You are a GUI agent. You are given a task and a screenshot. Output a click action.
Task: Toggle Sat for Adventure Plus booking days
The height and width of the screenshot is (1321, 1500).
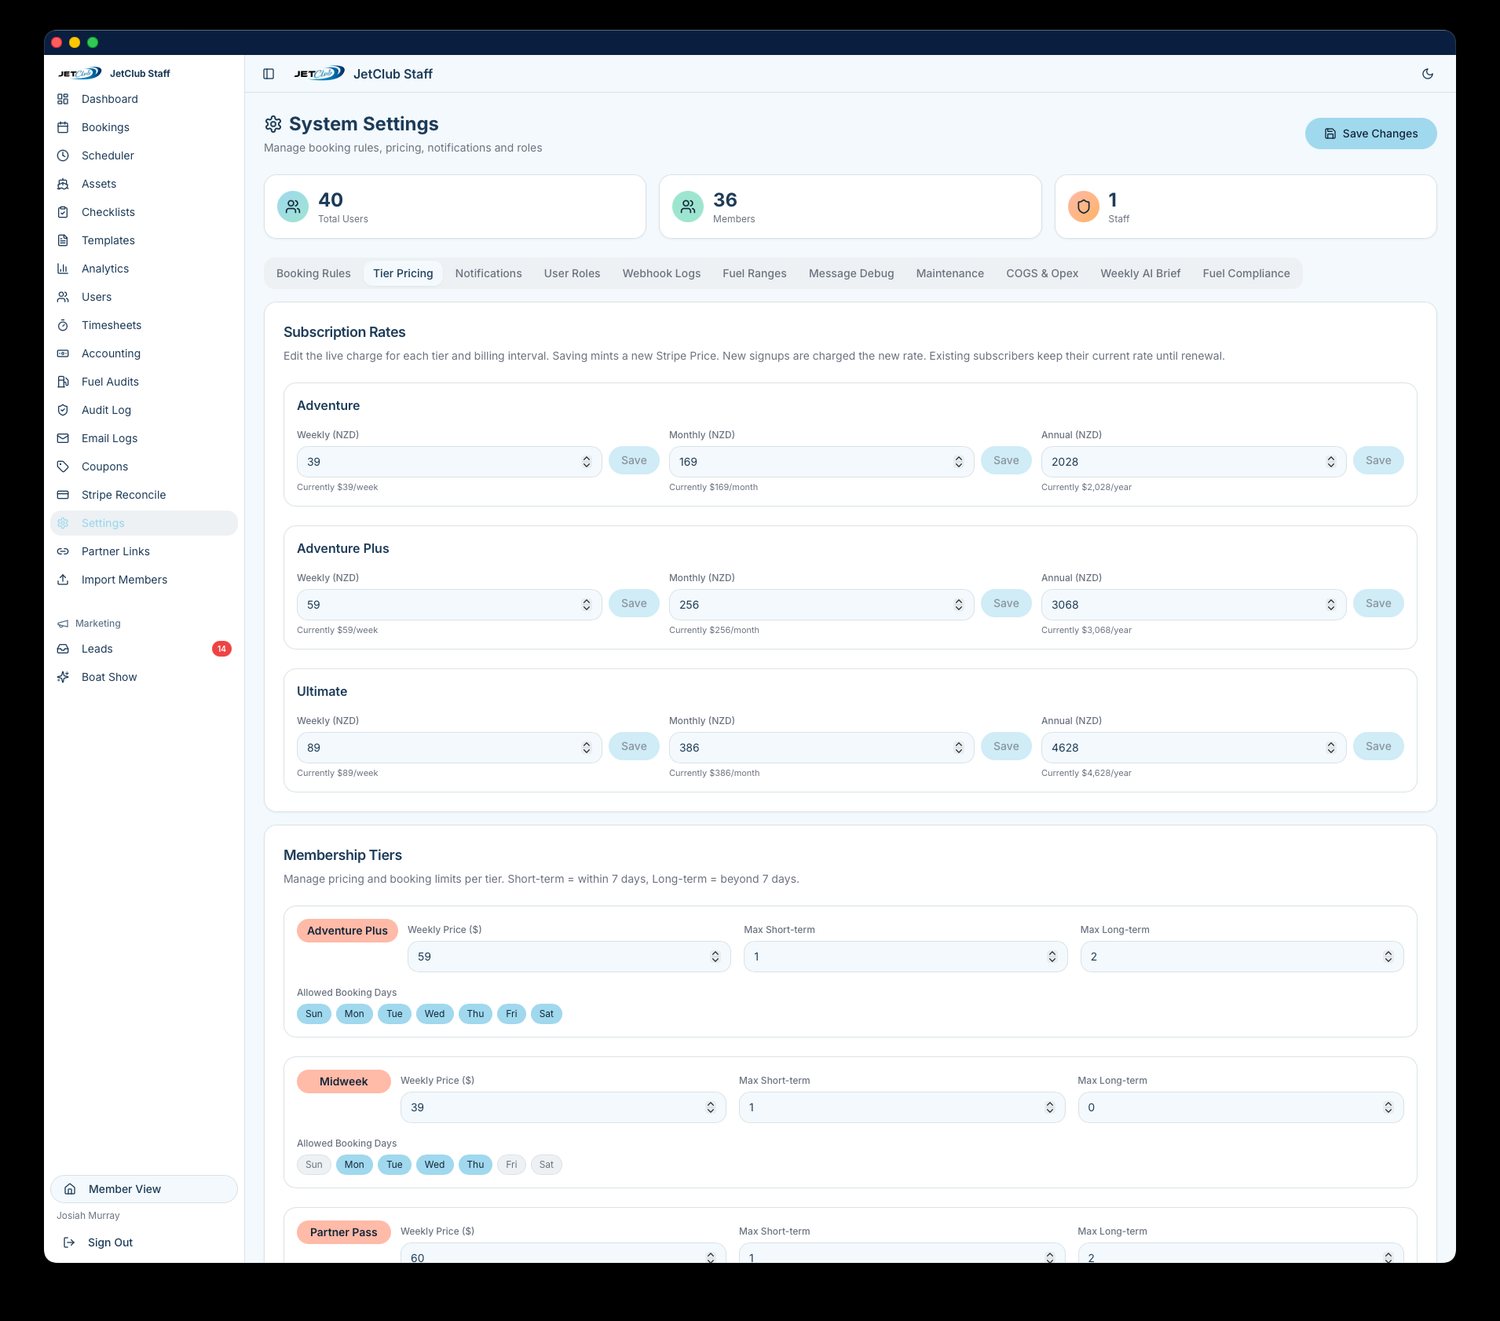pyautogui.click(x=546, y=1014)
